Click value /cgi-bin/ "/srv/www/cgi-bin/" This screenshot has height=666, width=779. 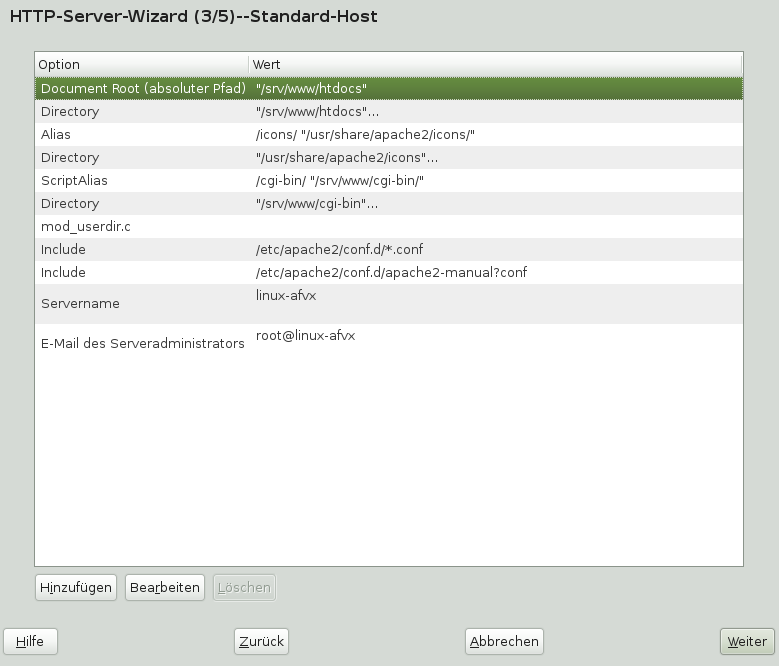[x=340, y=180]
